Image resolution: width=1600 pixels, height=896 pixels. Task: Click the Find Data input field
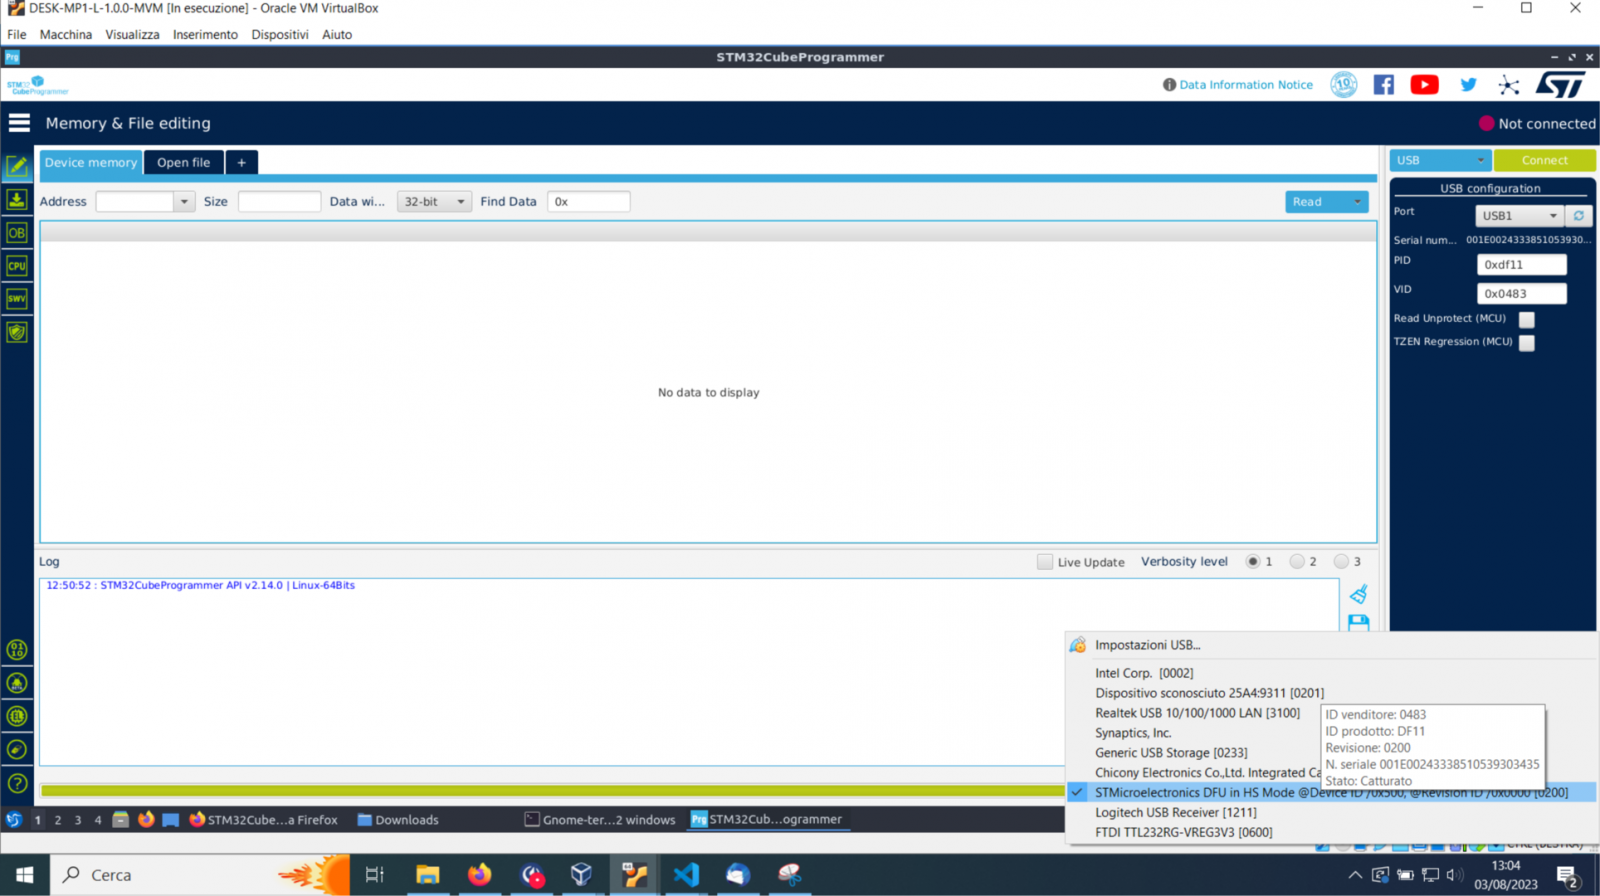point(589,202)
